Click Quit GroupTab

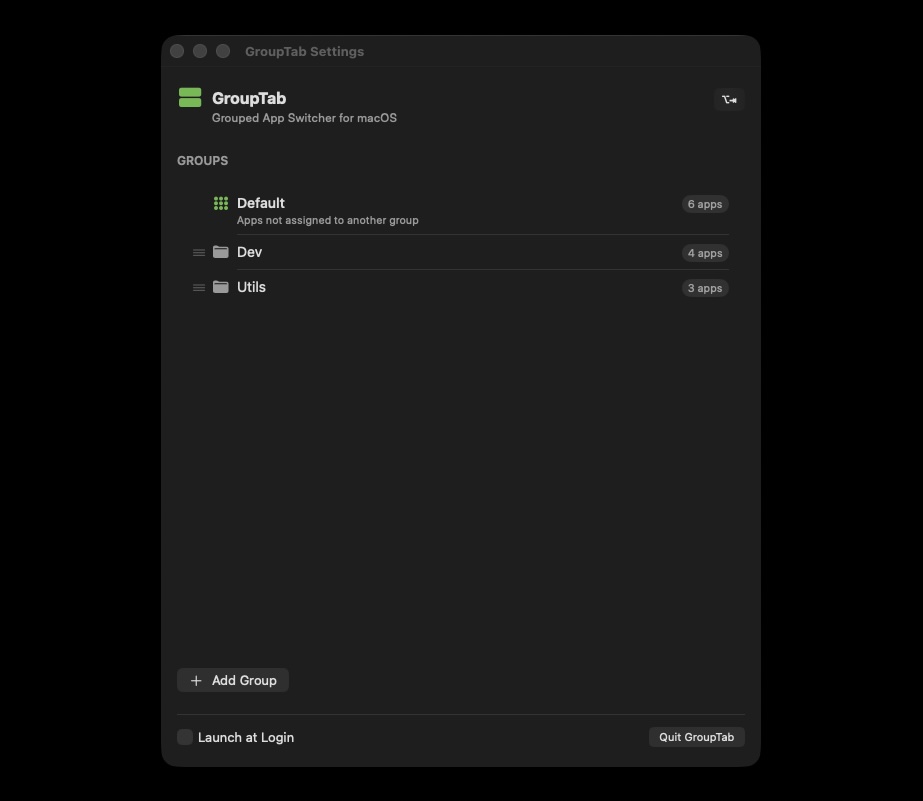point(696,736)
